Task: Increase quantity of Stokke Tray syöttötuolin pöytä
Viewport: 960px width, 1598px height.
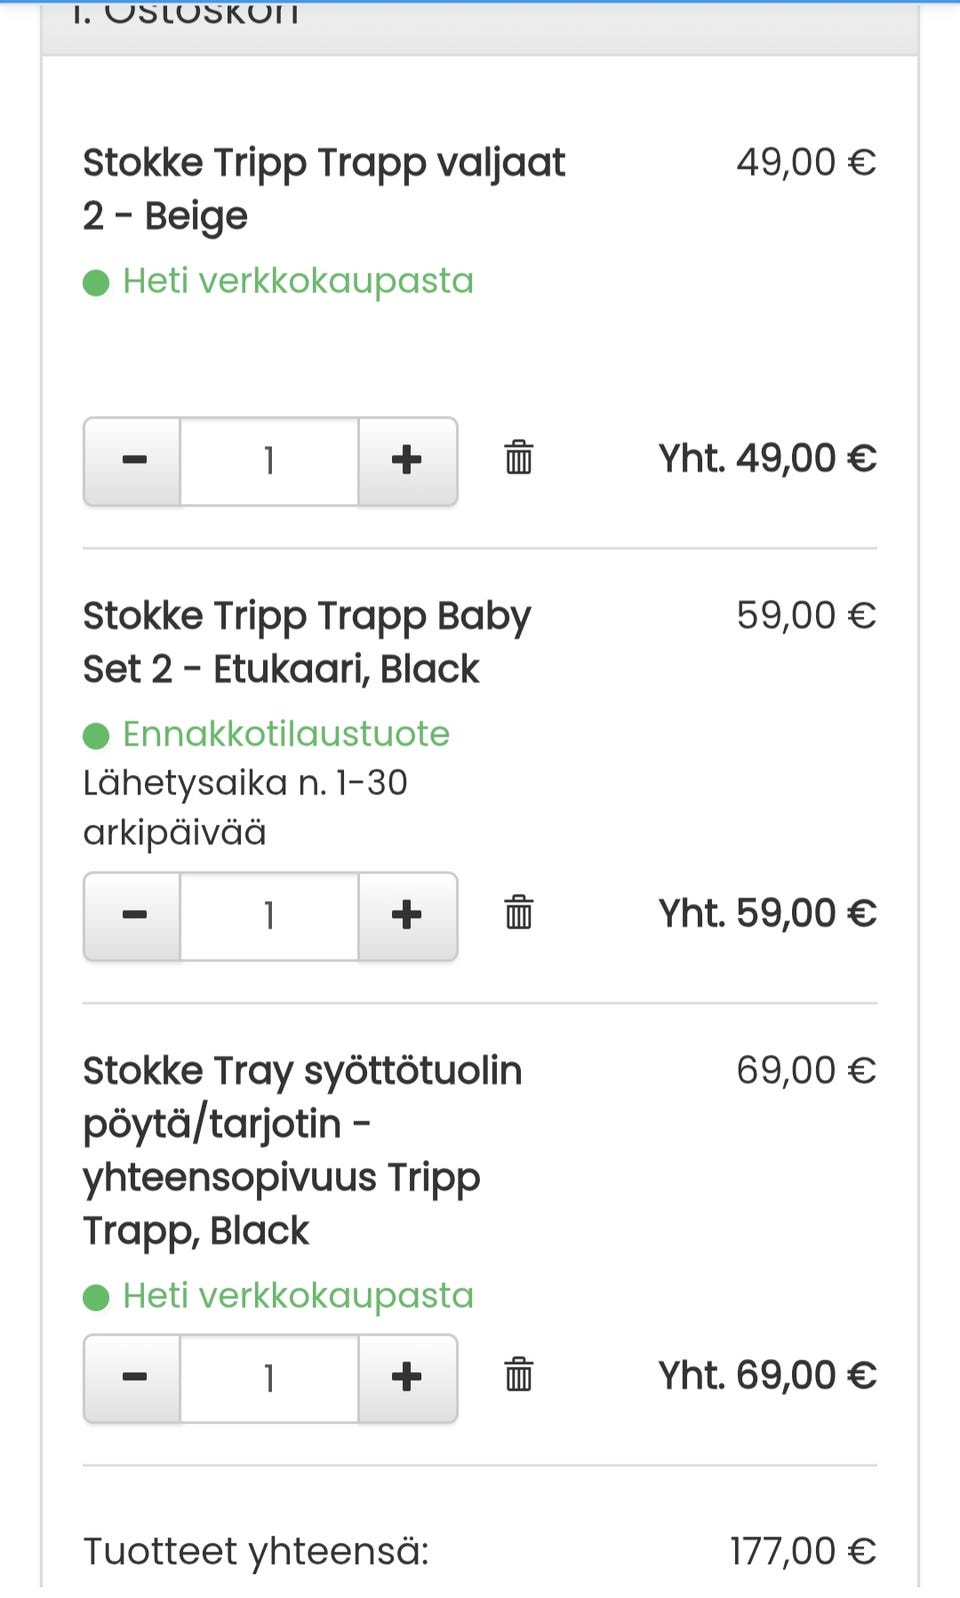Action: coord(407,1378)
